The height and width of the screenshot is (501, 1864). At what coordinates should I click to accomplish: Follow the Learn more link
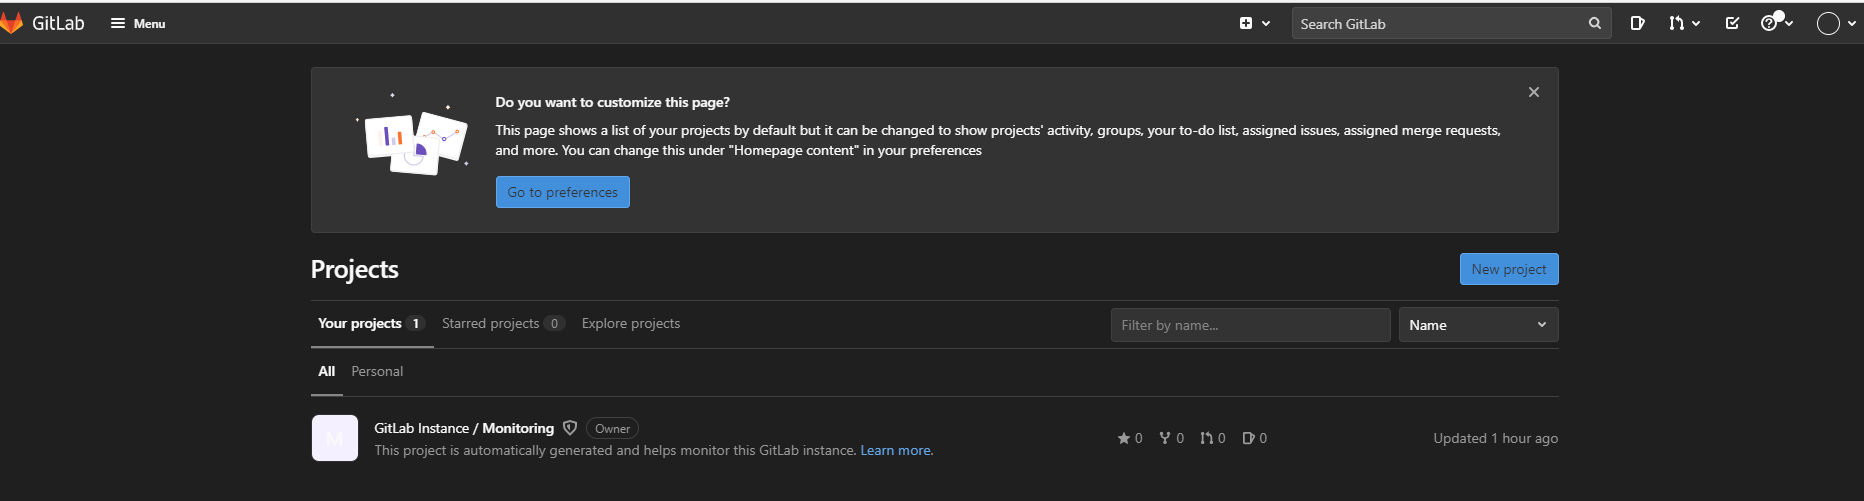click(895, 451)
